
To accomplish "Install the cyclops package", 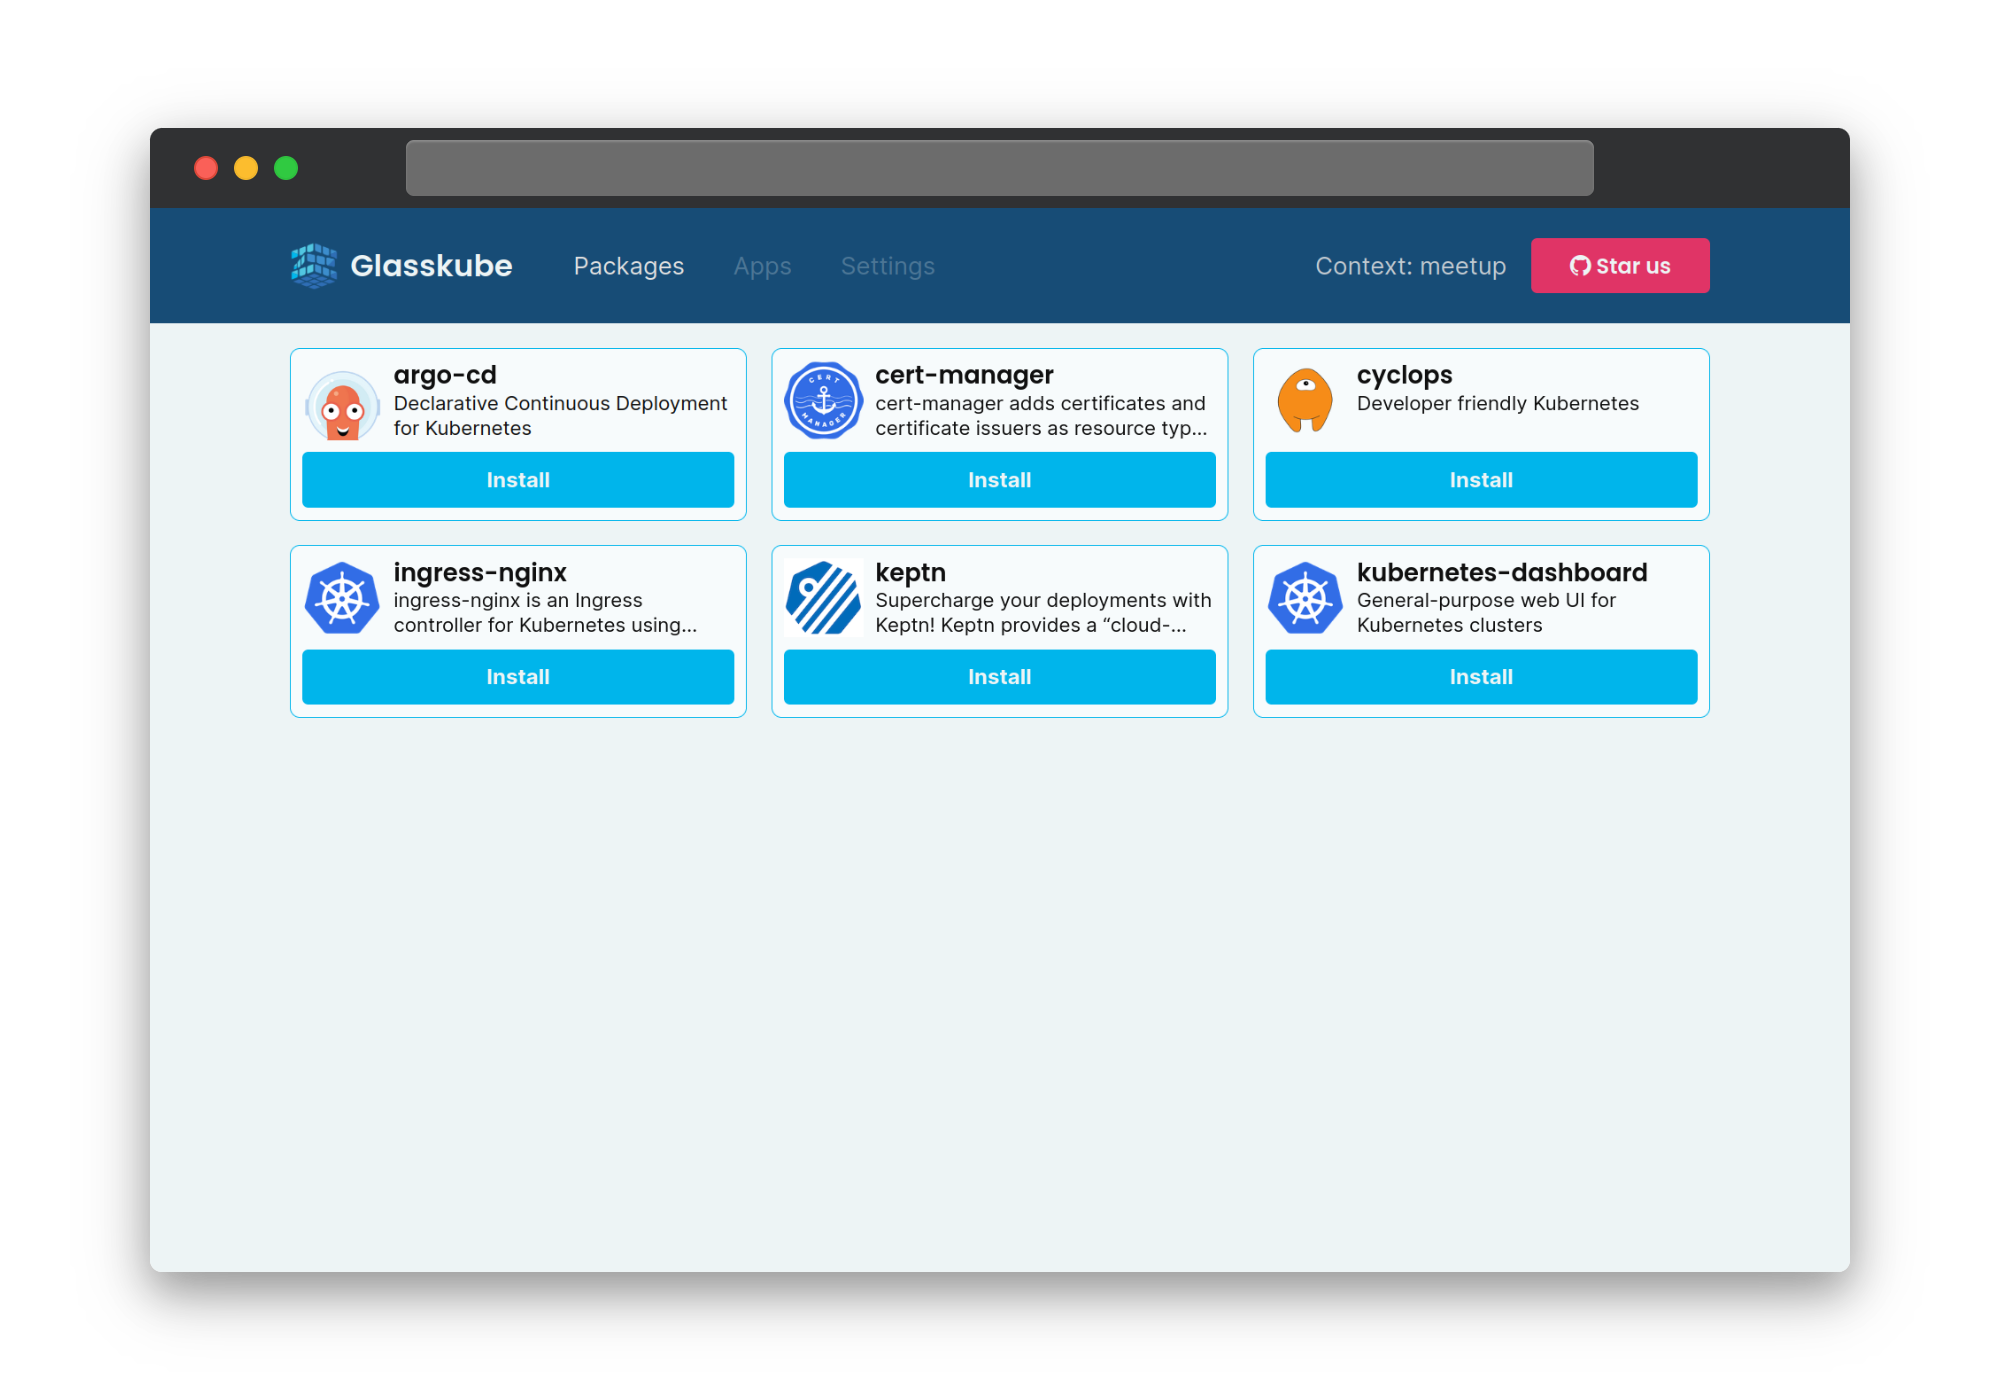I will click(x=1480, y=480).
